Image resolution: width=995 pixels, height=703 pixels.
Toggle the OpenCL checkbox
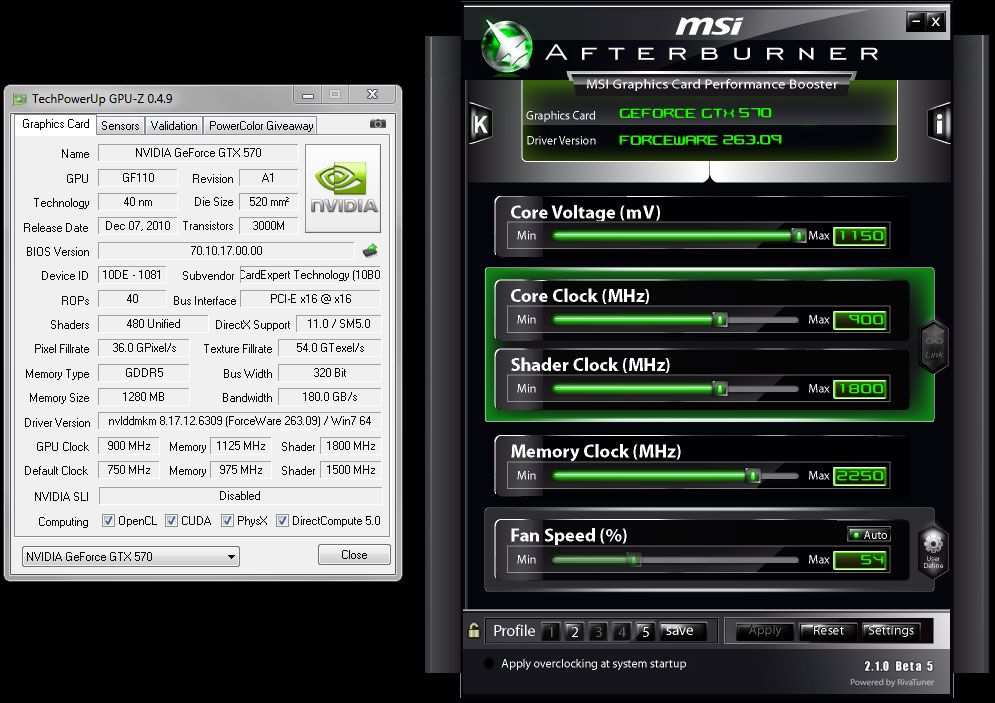tap(109, 521)
